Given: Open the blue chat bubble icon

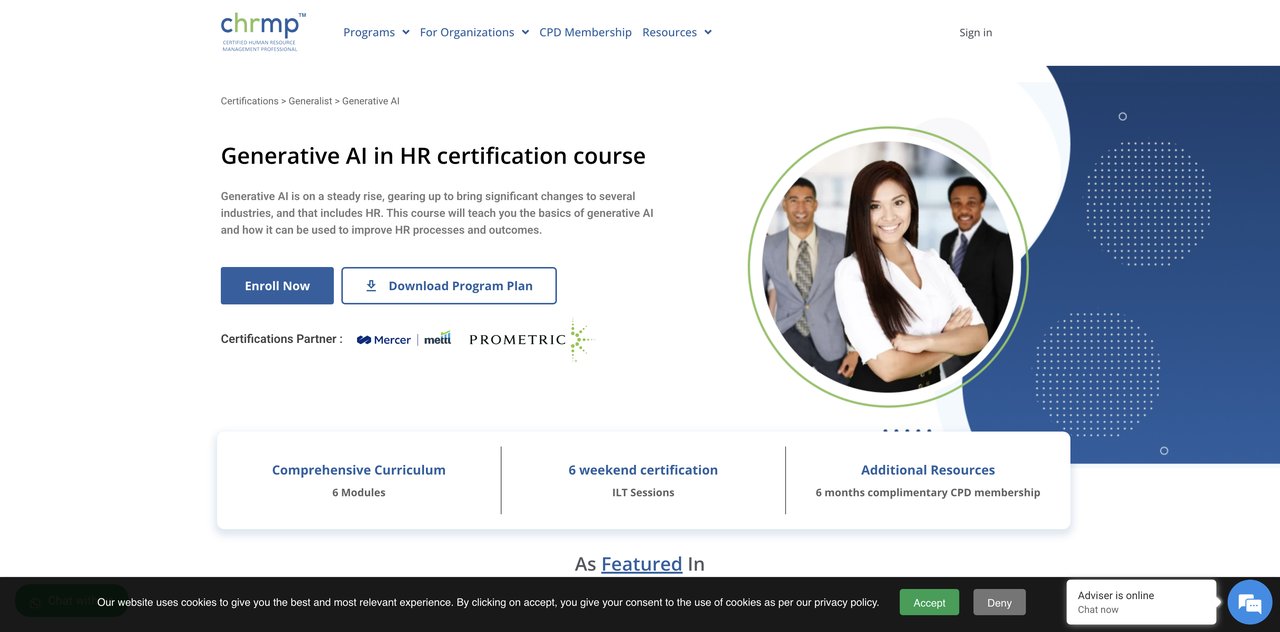Looking at the screenshot, I should click(x=1249, y=603).
